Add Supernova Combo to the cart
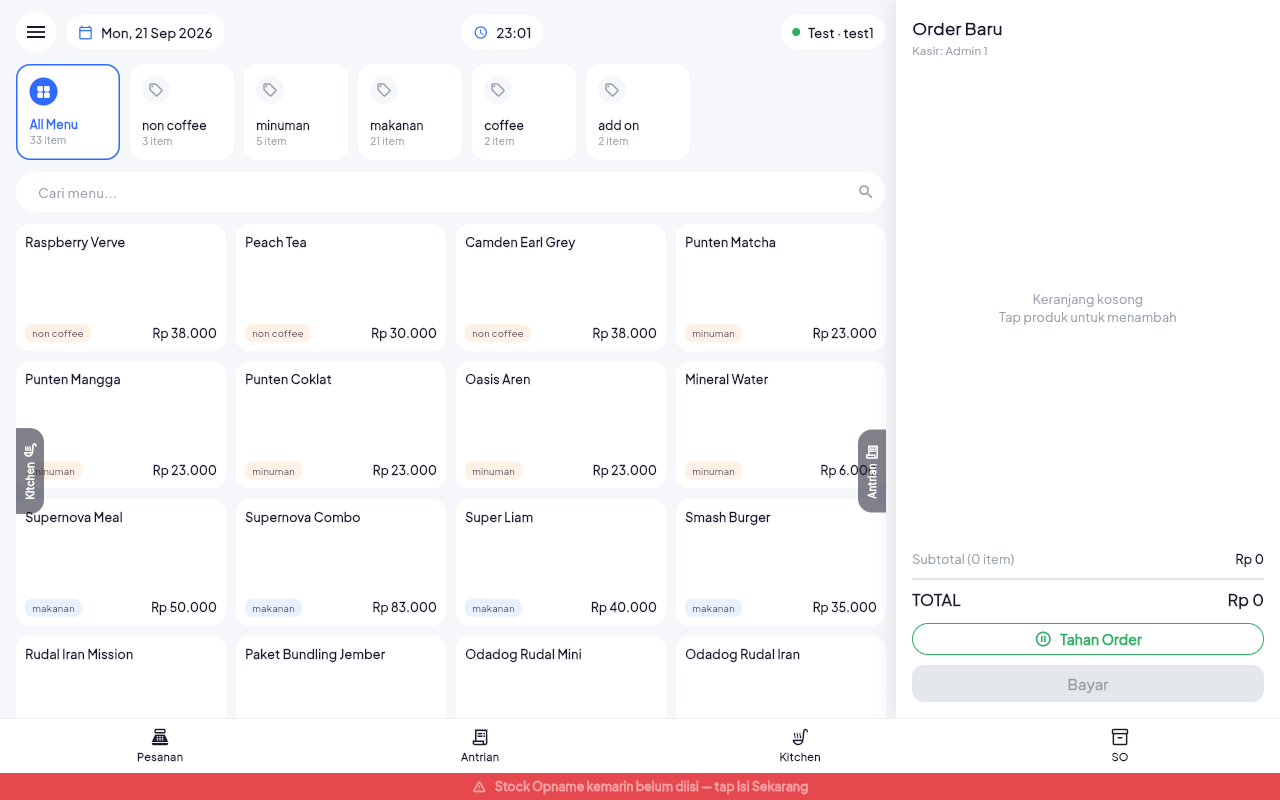This screenshot has width=1280, height=800. coord(341,562)
